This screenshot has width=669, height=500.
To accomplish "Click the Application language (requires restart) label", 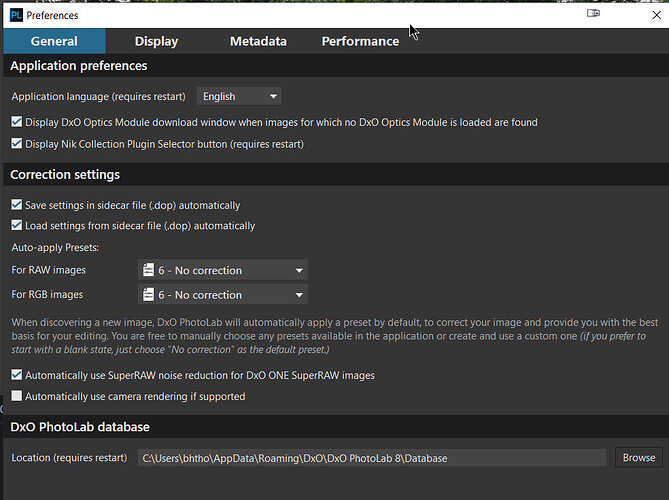I will [99, 96].
